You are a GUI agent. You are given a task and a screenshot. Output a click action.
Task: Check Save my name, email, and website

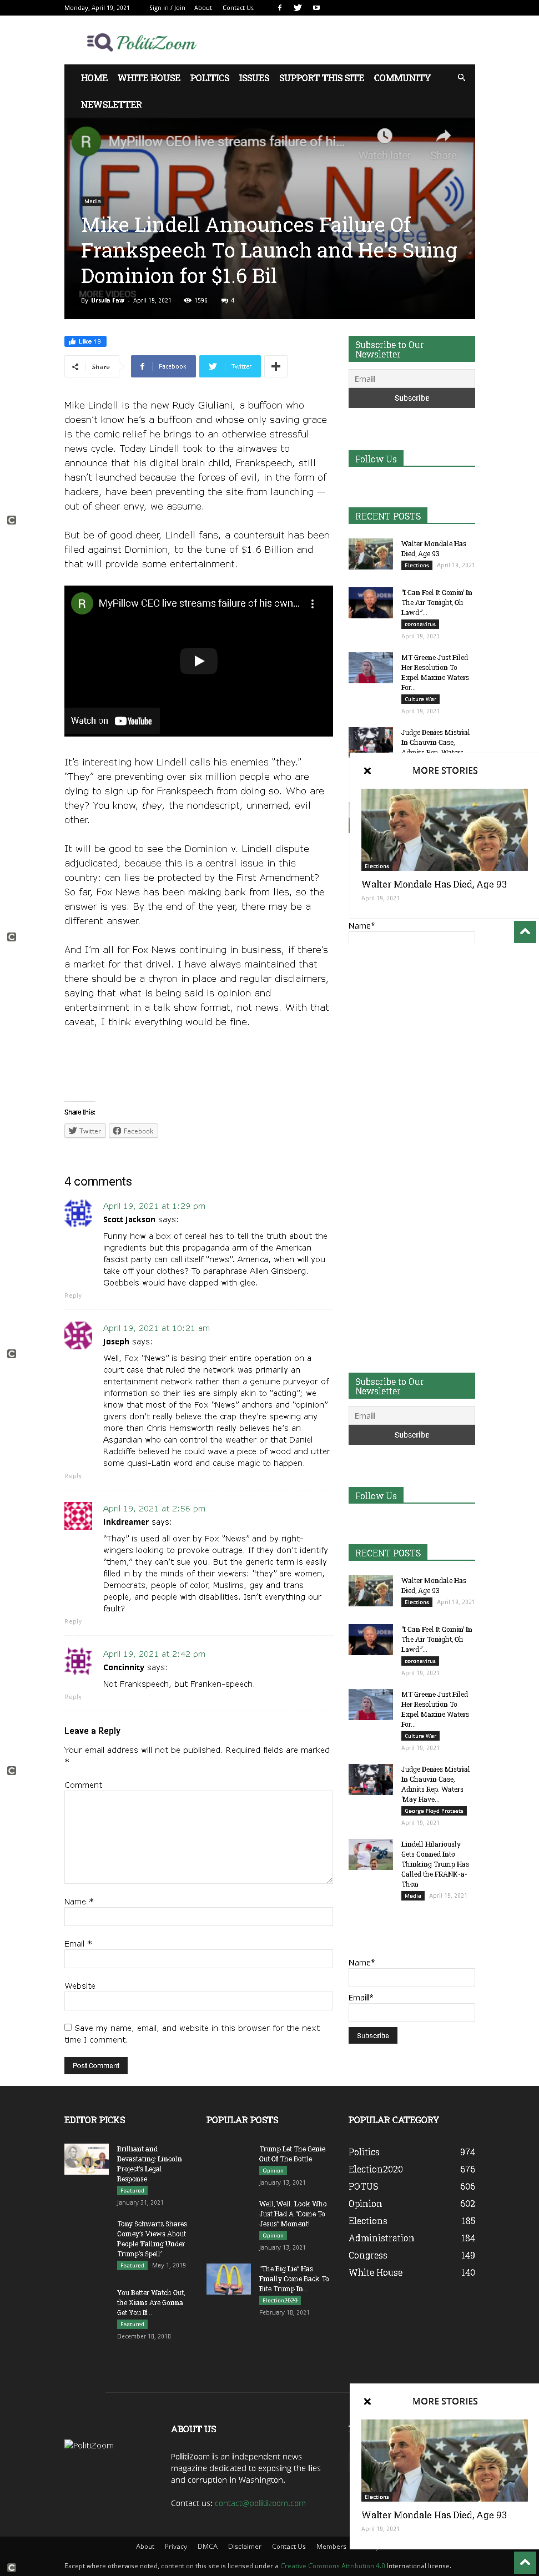click(x=68, y=2027)
